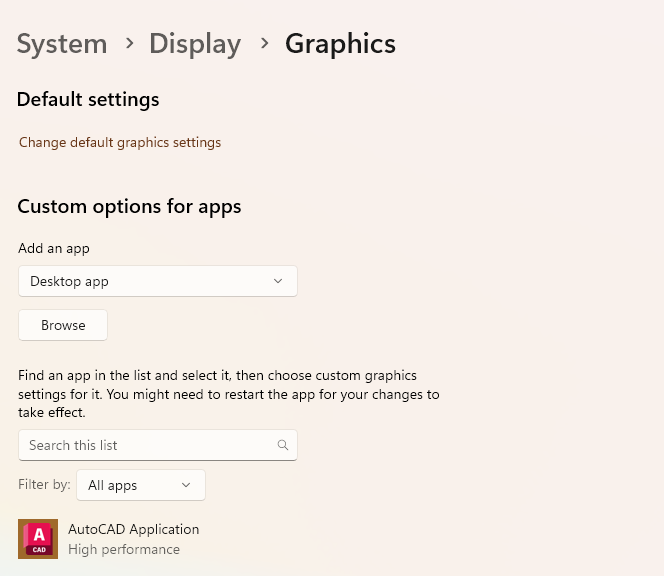This screenshot has width=664, height=576.
Task: Click the Add an app label
Action: pos(54,248)
